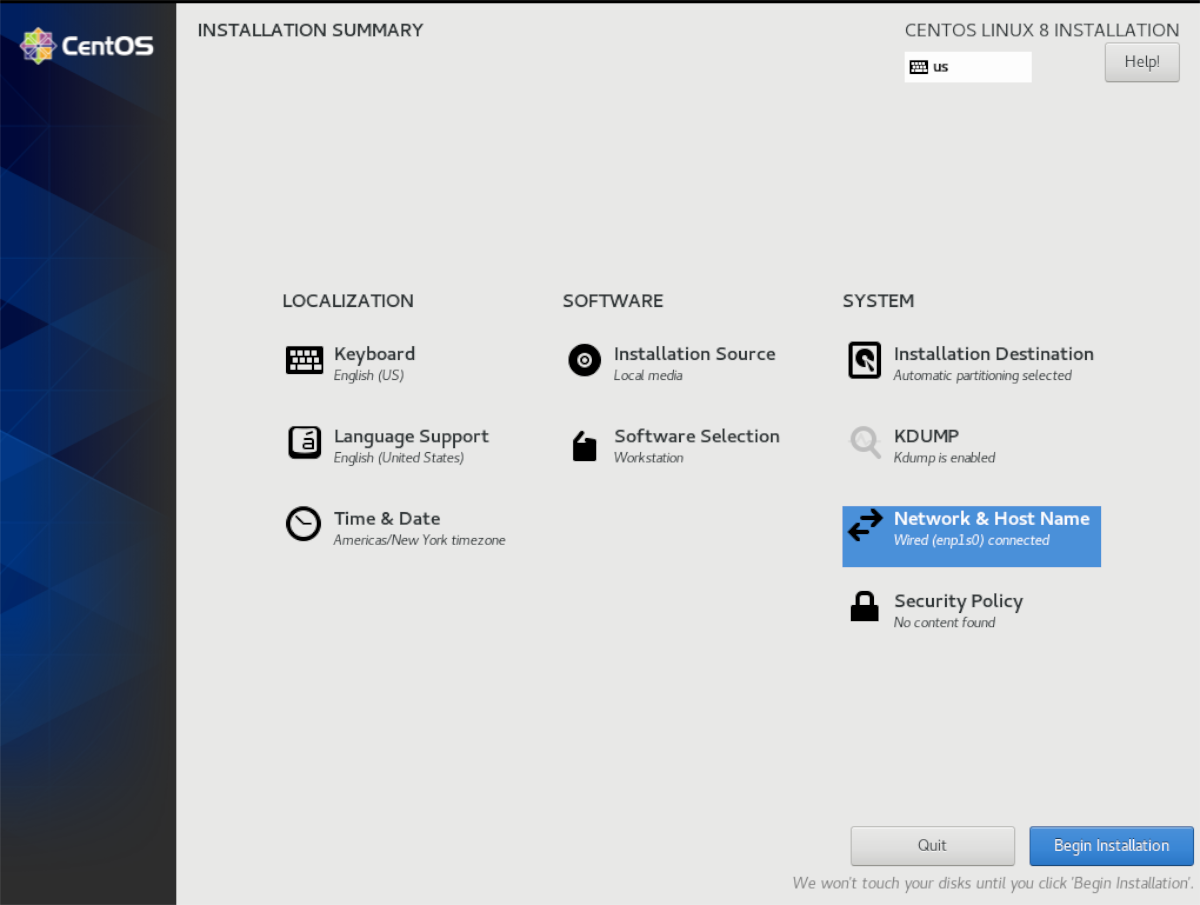
Task: Click the Installation Source disc icon
Action: click(x=584, y=360)
